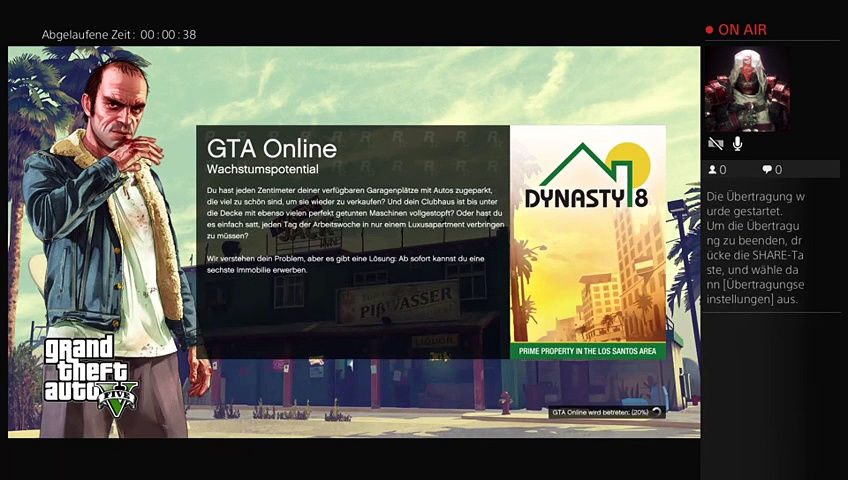Image resolution: width=848 pixels, height=480 pixels.
Task: Click the 'Prime Property in the Los Santos Area' banner
Action: [588, 351]
